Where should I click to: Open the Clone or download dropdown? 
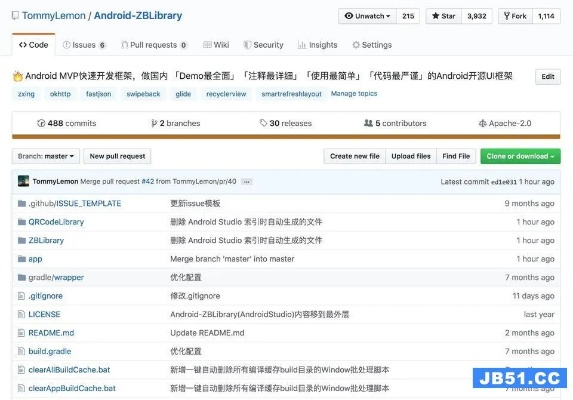[x=520, y=156]
